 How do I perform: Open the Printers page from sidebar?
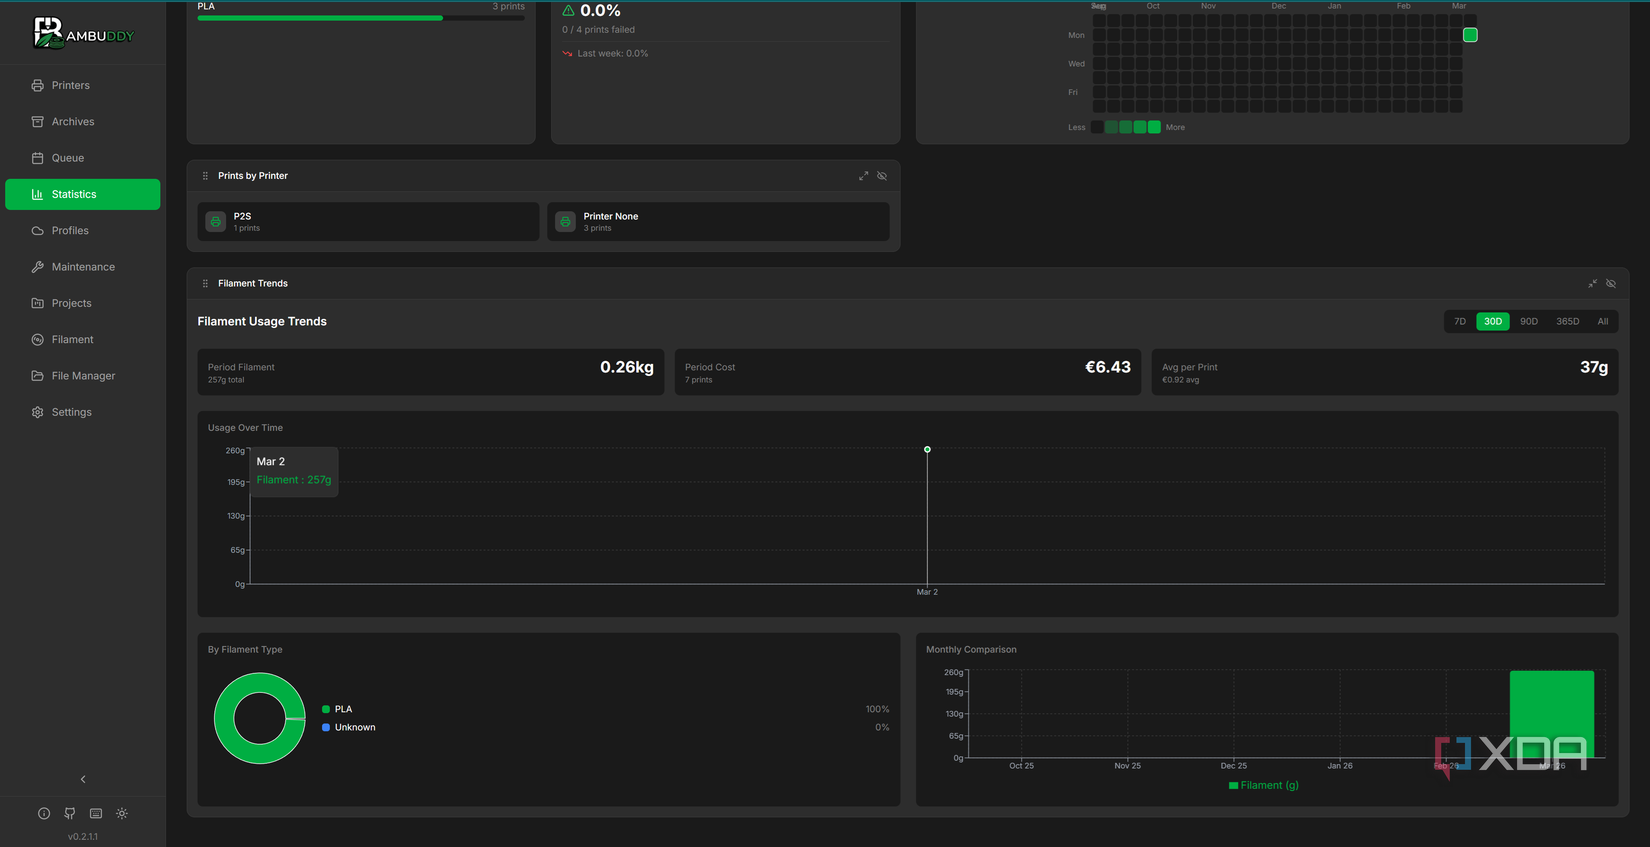coord(70,86)
